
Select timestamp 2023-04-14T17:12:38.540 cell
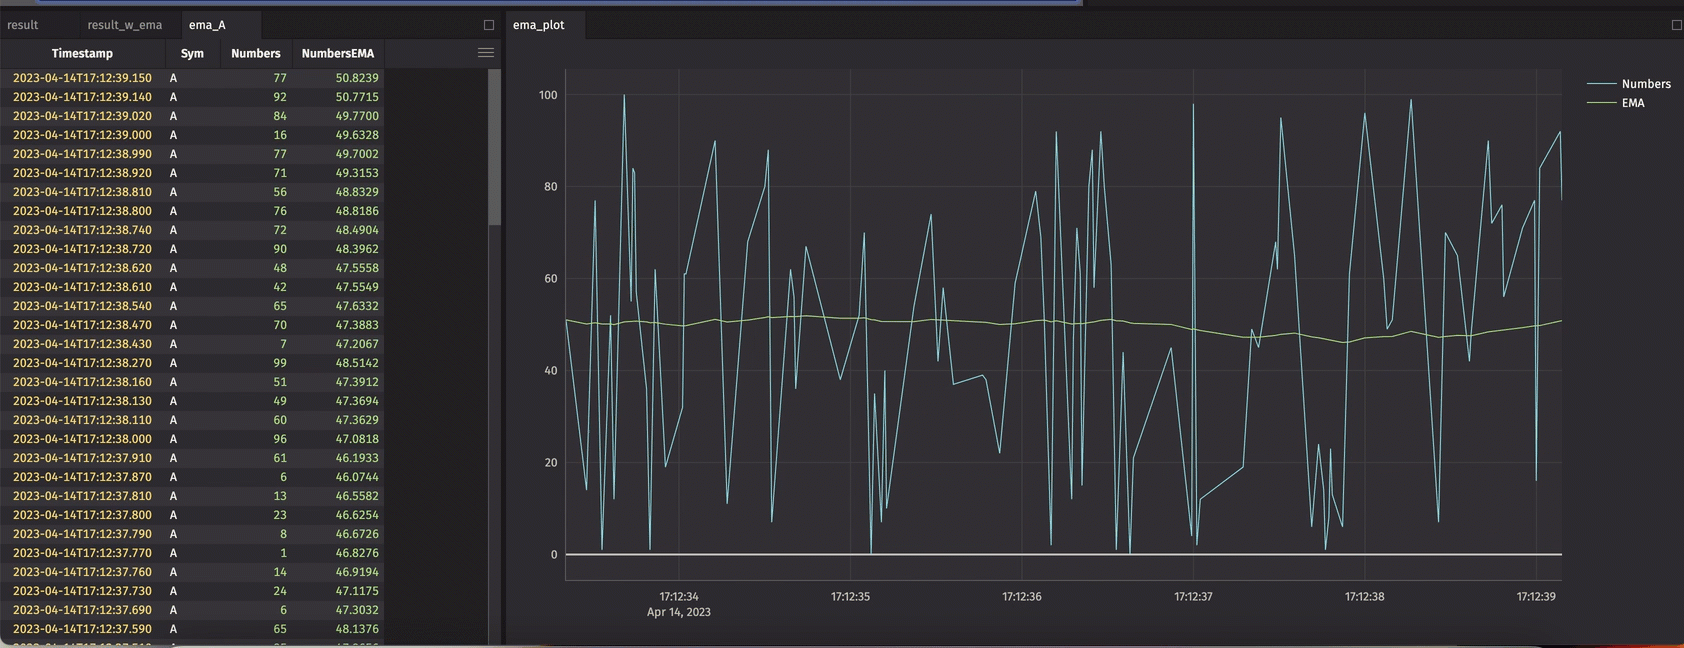(82, 306)
